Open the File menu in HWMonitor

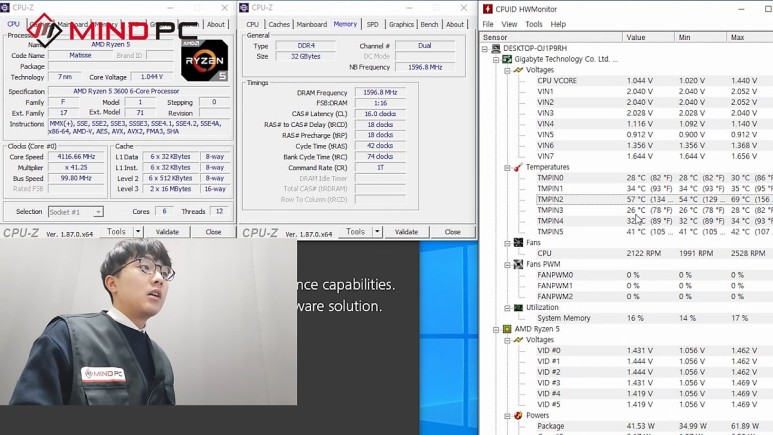pos(488,24)
